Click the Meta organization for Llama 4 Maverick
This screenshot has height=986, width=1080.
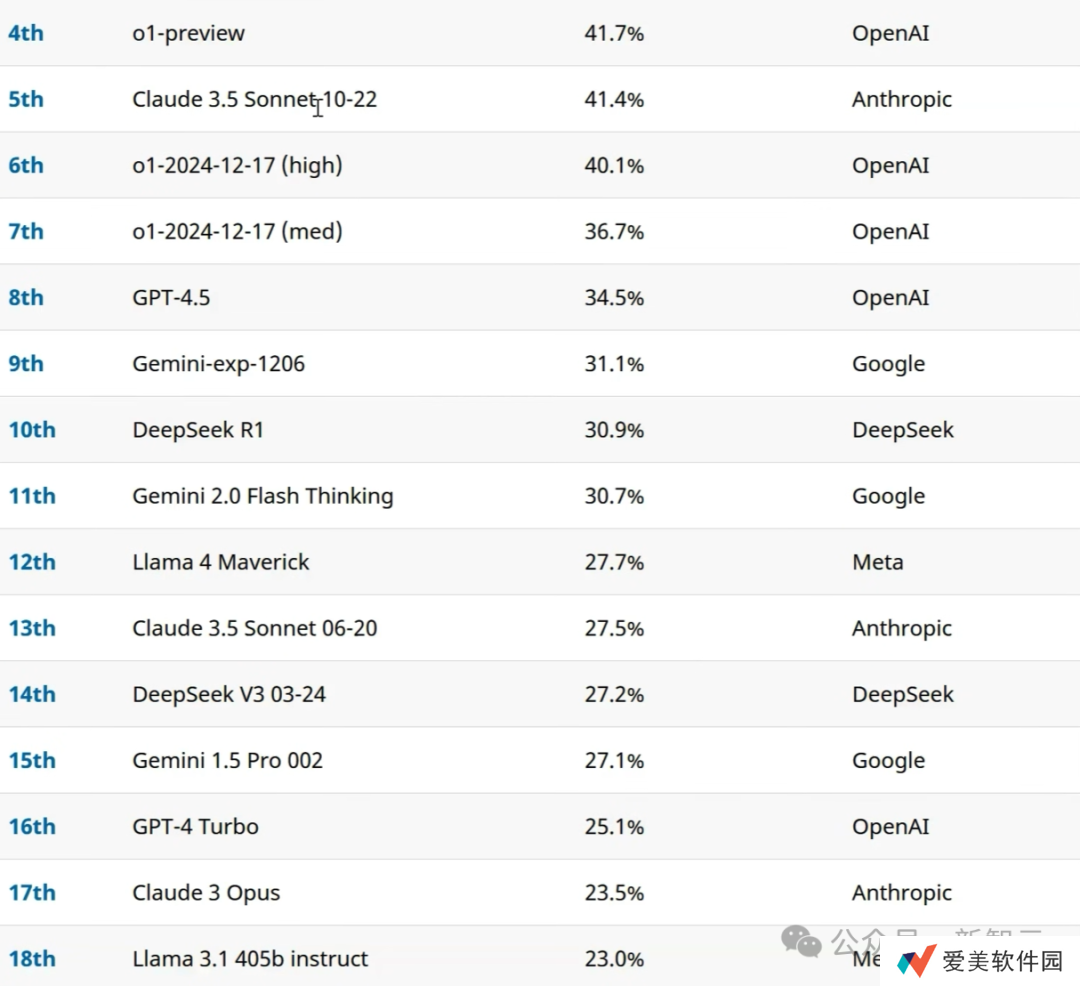tap(877, 562)
